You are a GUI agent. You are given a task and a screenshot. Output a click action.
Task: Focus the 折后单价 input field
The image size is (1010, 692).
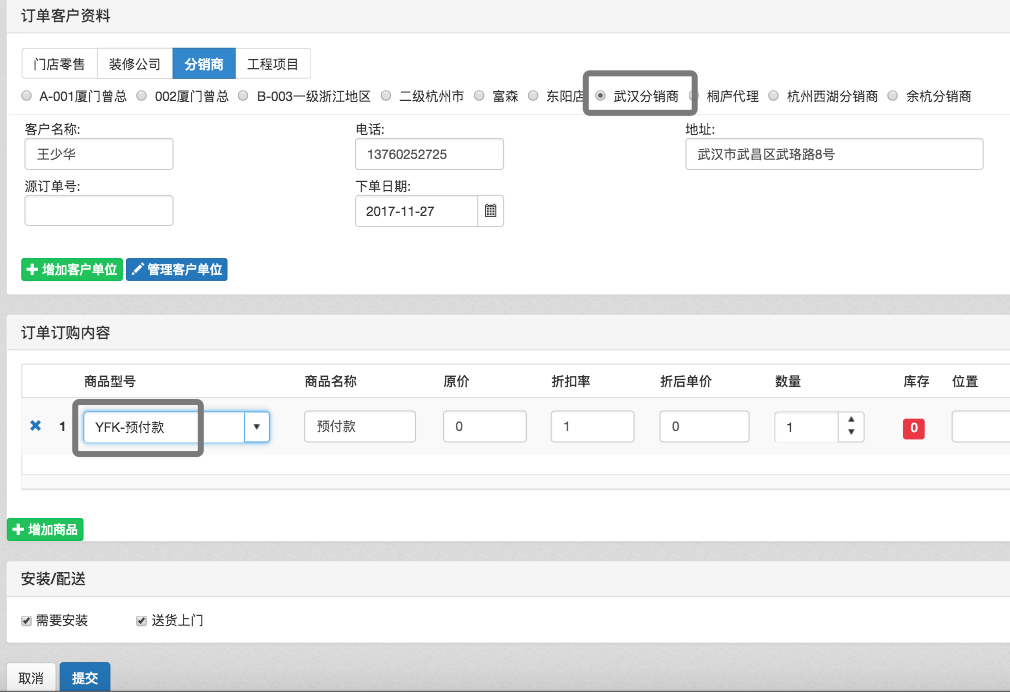point(705,427)
